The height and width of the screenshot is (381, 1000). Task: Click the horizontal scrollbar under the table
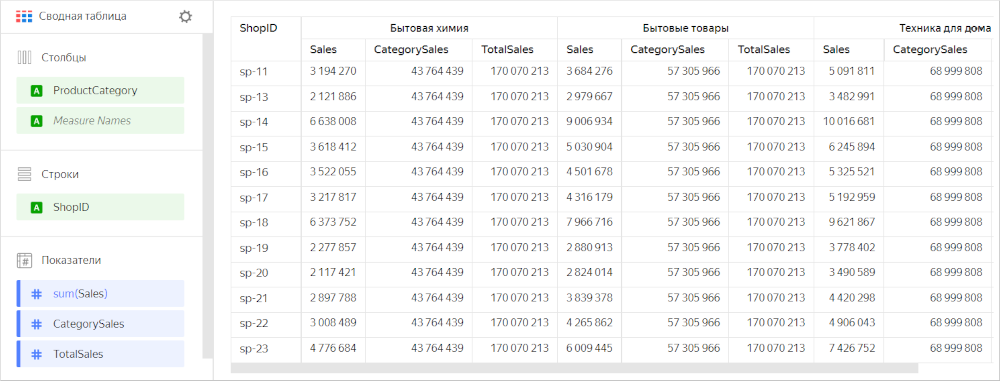coord(574,368)
